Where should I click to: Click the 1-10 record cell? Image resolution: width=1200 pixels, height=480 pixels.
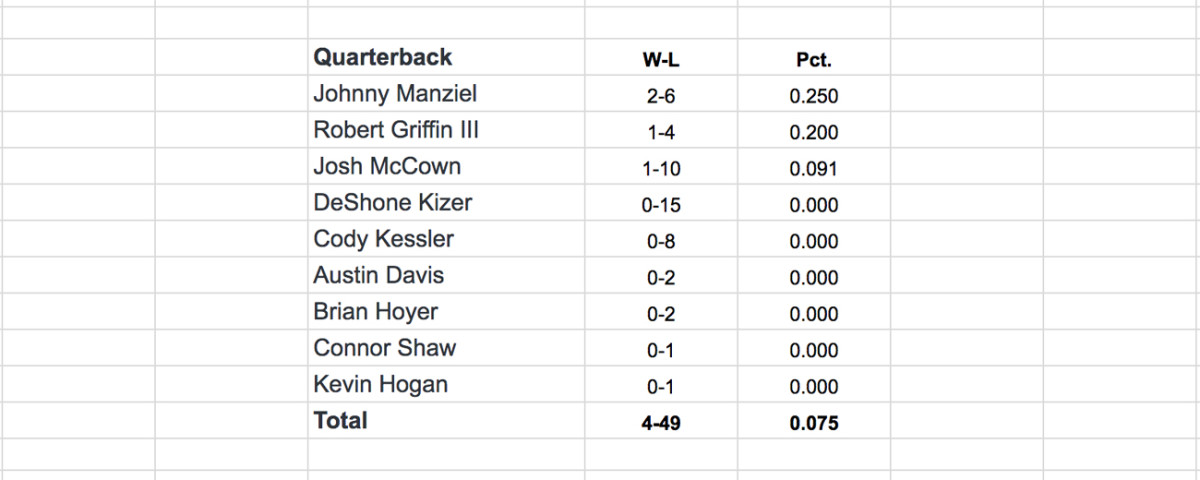point(662,169)
